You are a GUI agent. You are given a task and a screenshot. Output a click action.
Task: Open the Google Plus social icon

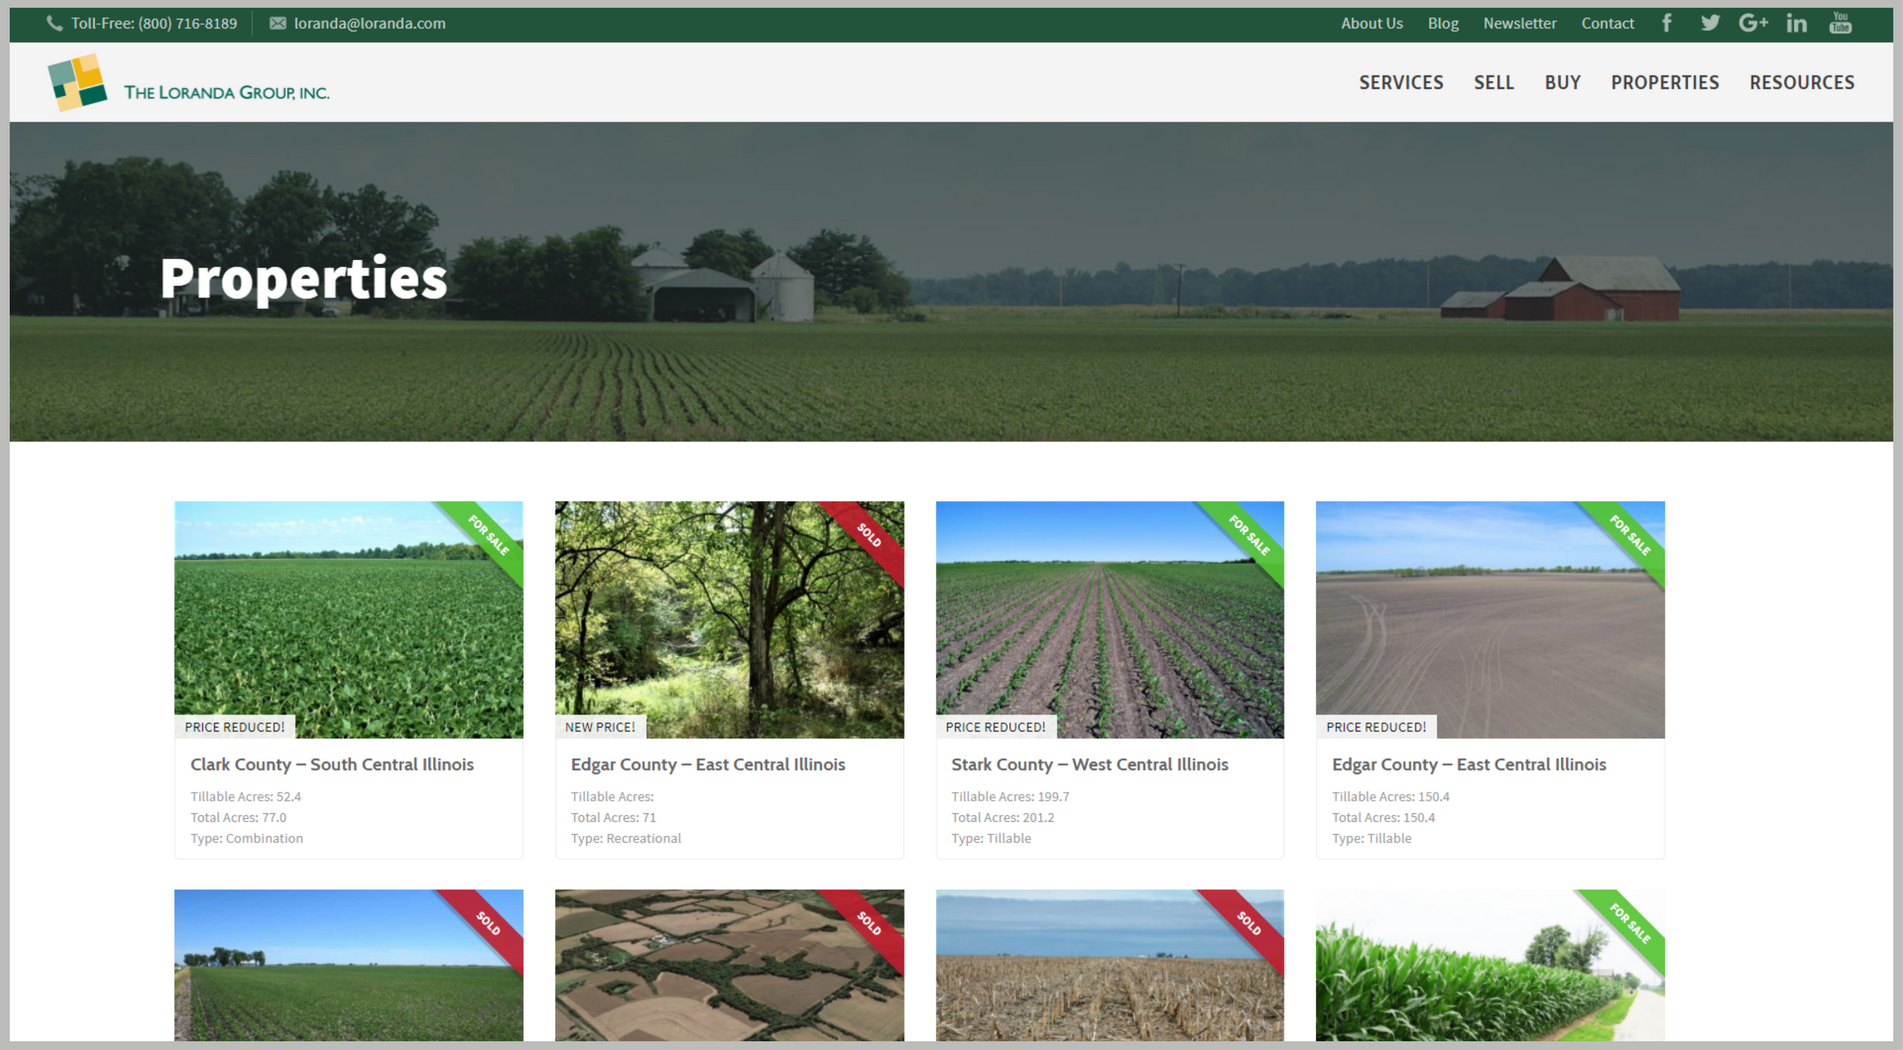coord(1753,23)
